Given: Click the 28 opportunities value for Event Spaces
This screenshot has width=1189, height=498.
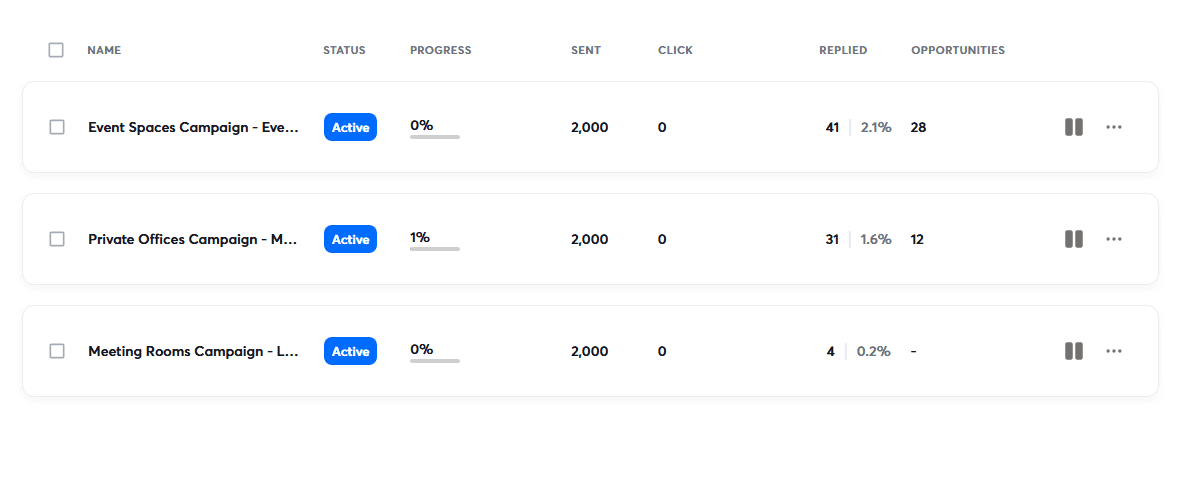Looking at the screenshot, I should tap(918, 127).
